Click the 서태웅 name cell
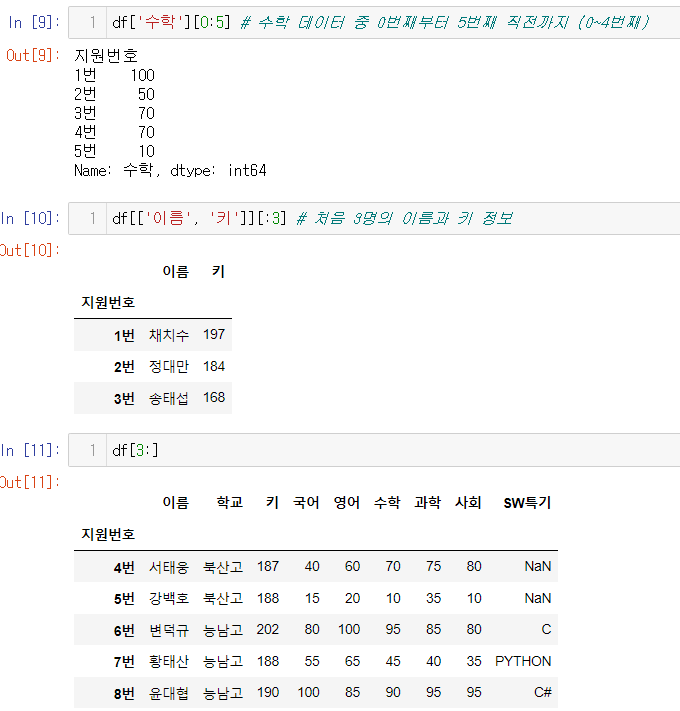Viewport: 680px width, 711px height. (x=169, y=567)
